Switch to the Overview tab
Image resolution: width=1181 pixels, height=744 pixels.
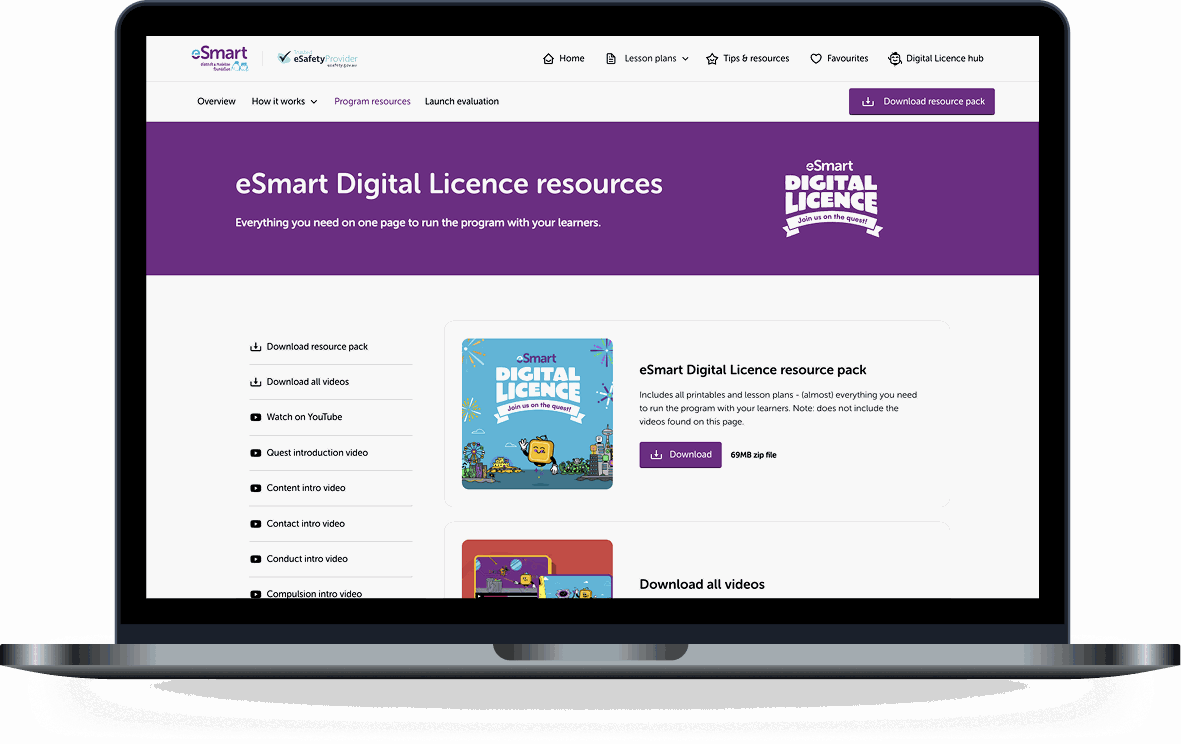coord(216,102)
